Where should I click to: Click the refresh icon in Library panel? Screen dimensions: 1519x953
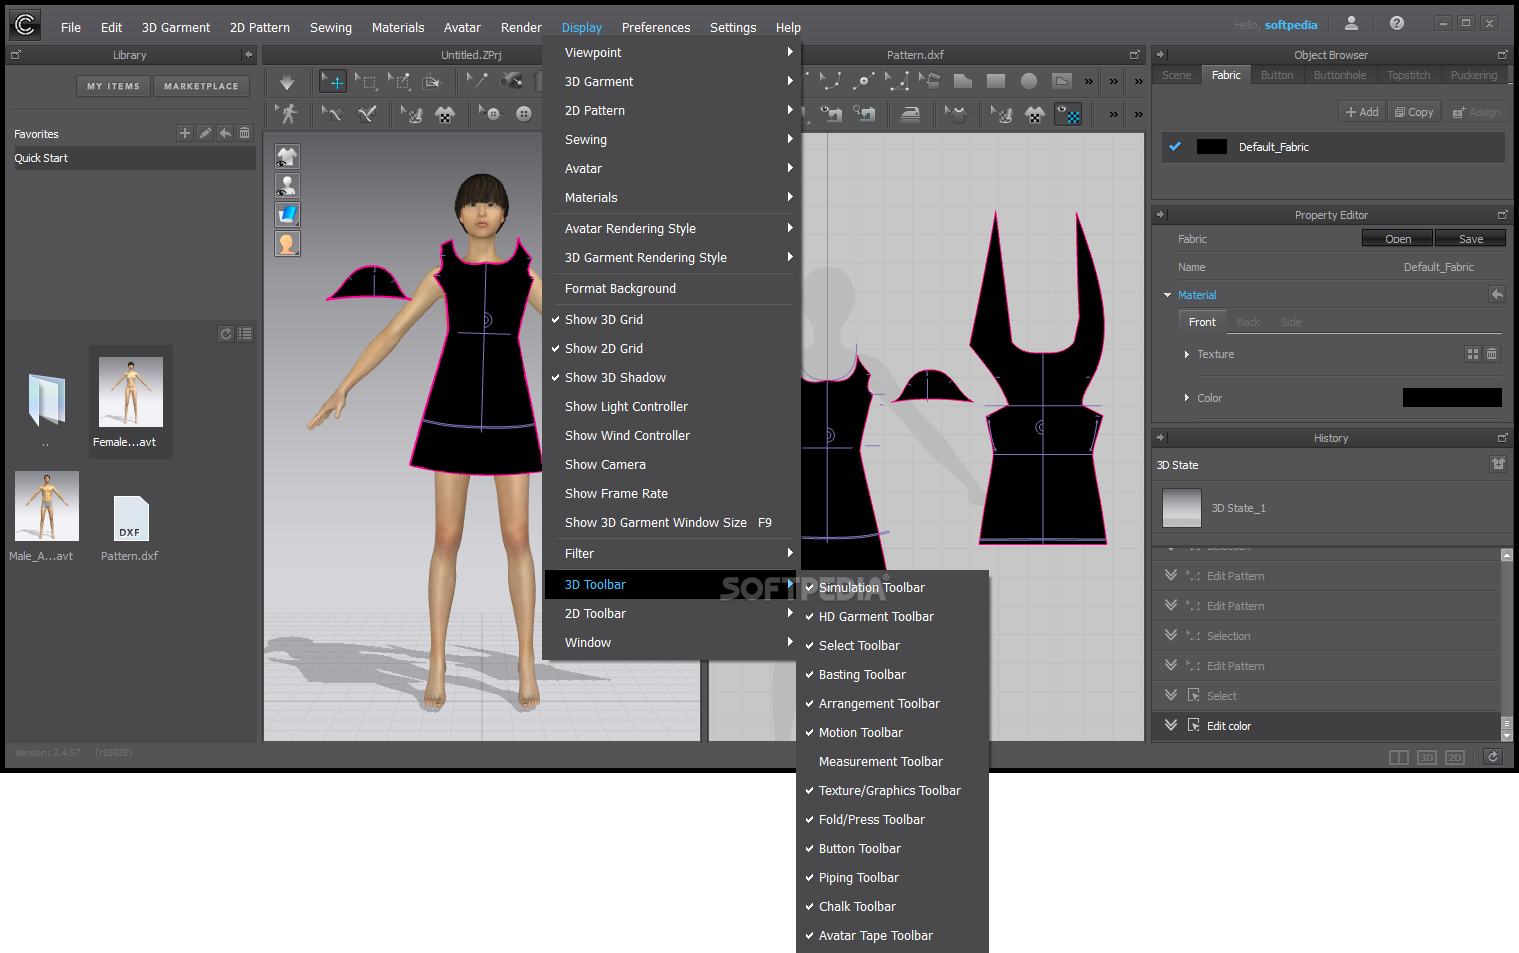225,334
